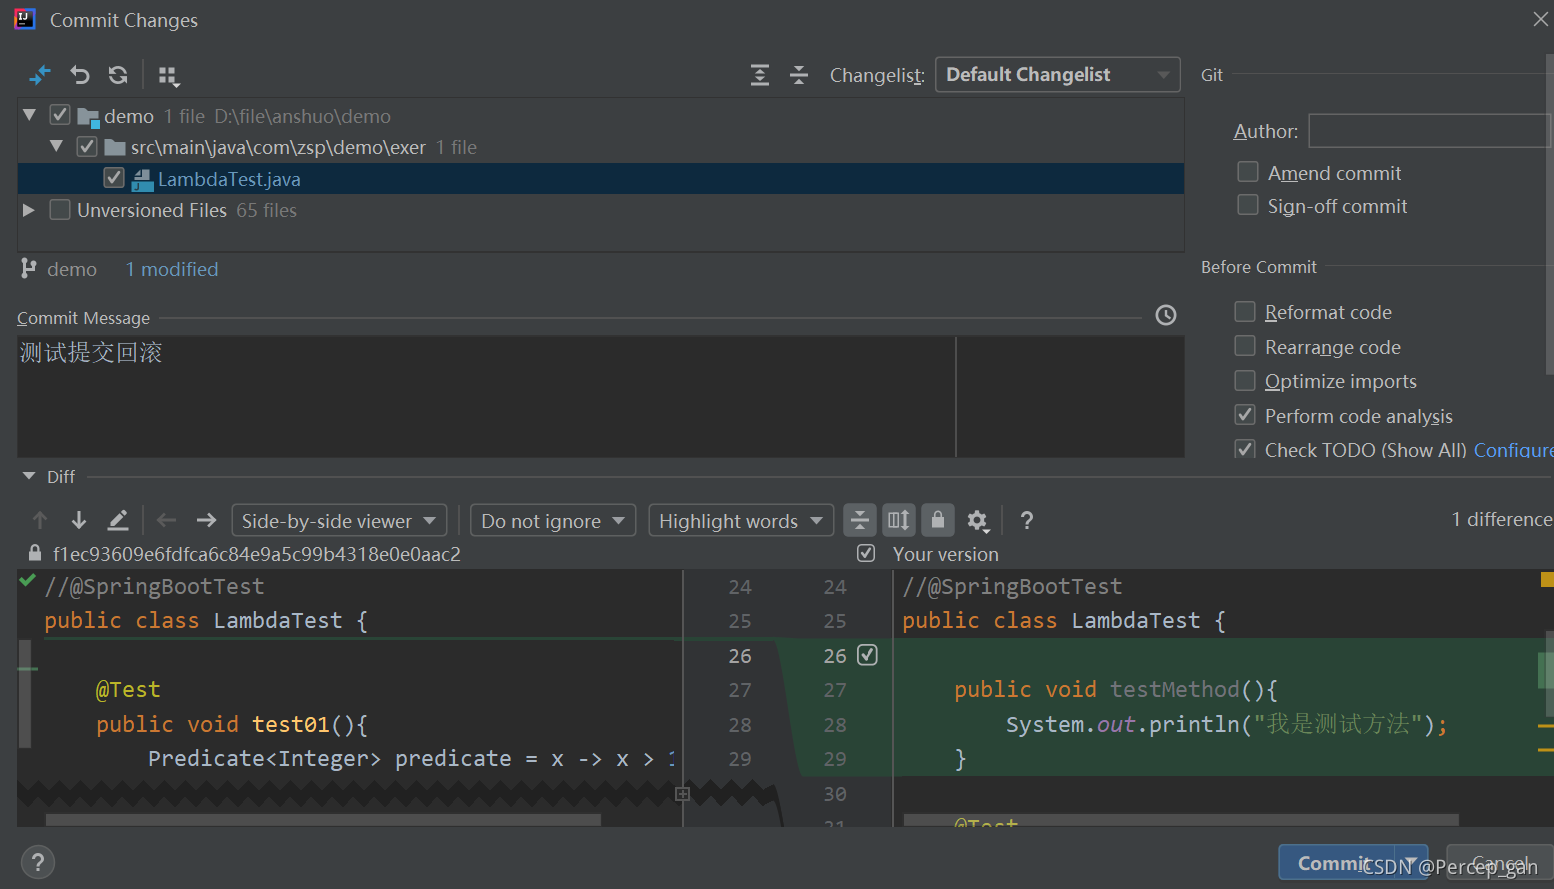Open Side-by-side viewer dropdown

click(x=339, y=521)
